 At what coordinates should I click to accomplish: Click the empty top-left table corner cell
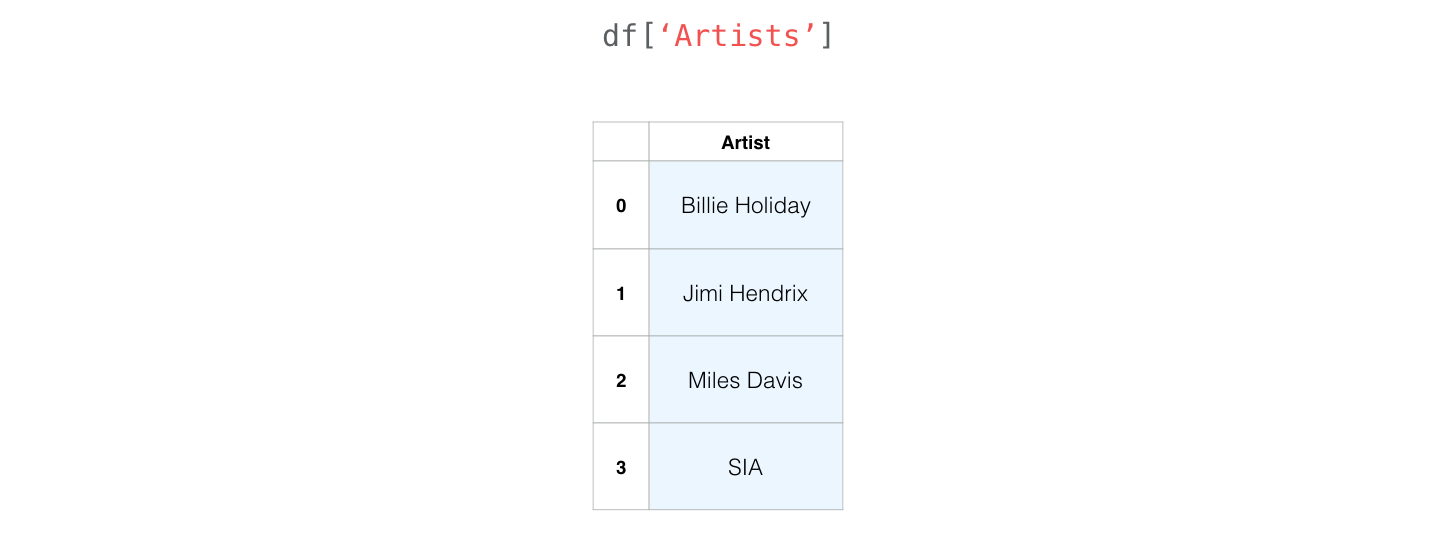621,142
